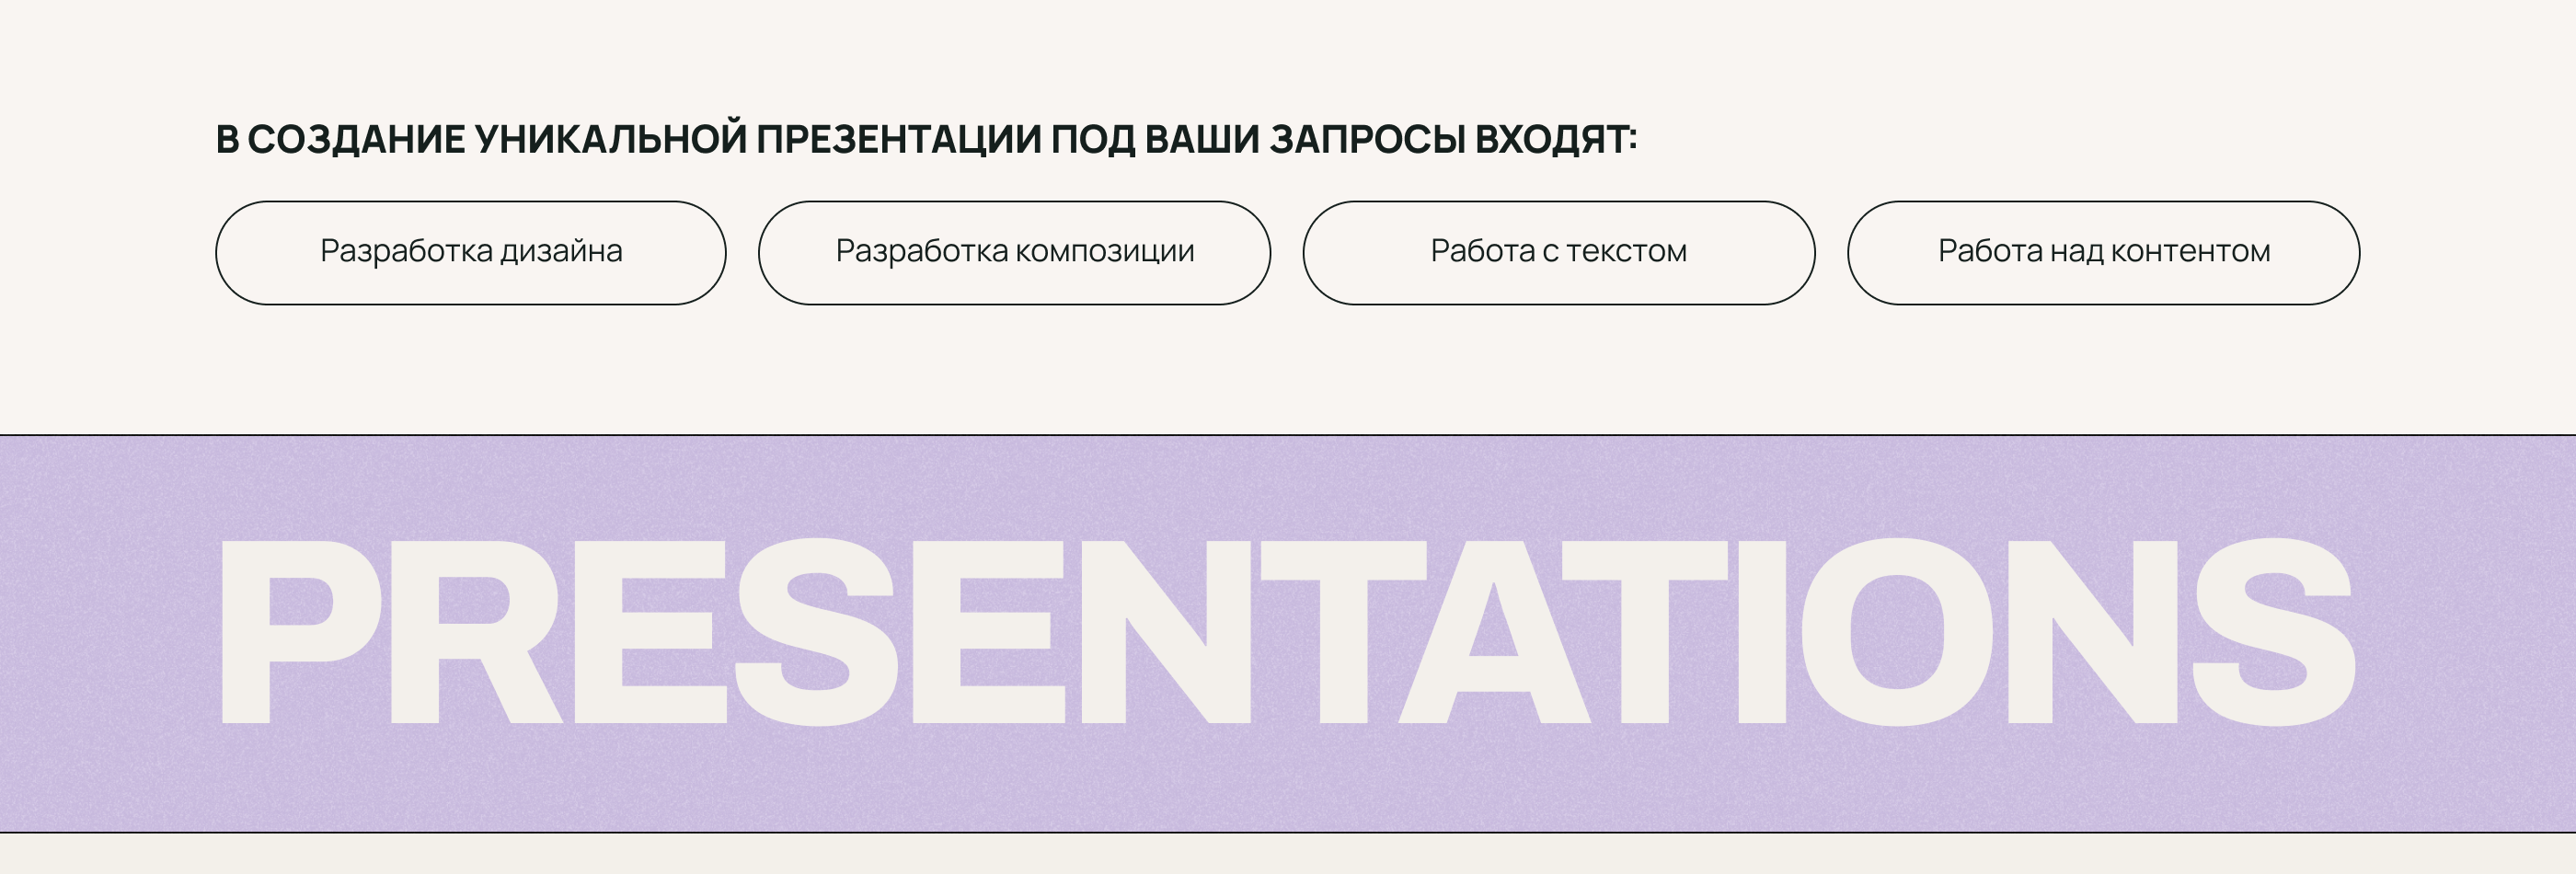Click the first "E" in PRESENTATIONS

coord(648,630)
